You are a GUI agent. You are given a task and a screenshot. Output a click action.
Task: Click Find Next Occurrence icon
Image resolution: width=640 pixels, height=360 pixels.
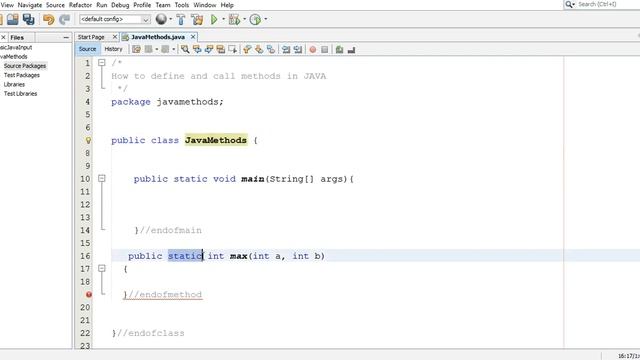pyautogui.click(x=209, y=49)
